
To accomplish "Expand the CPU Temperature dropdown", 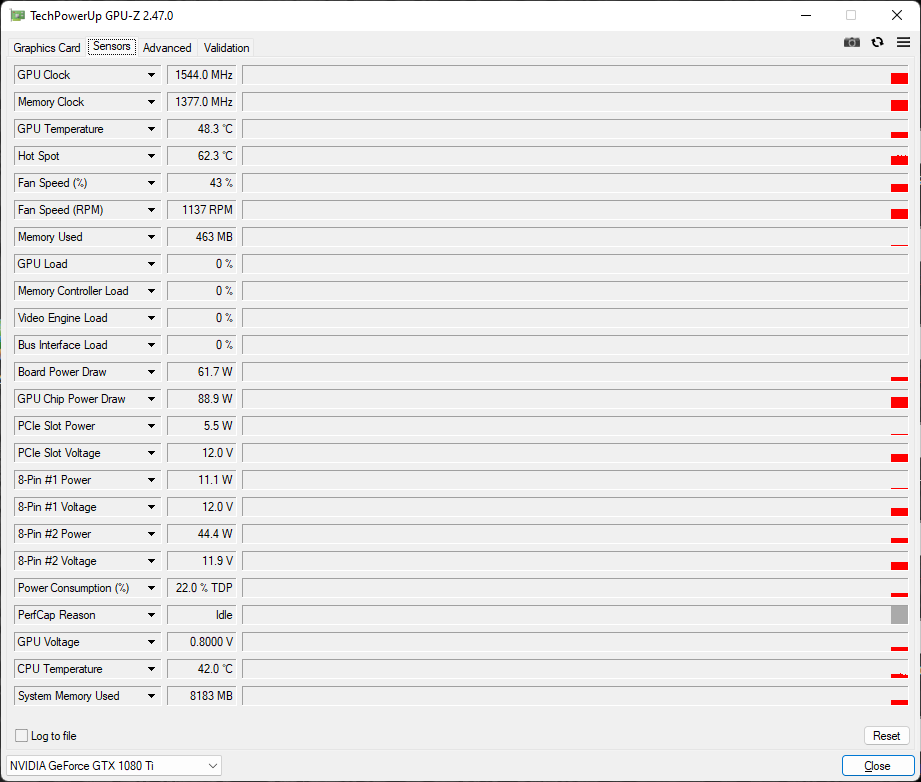I will click(151, 669).
